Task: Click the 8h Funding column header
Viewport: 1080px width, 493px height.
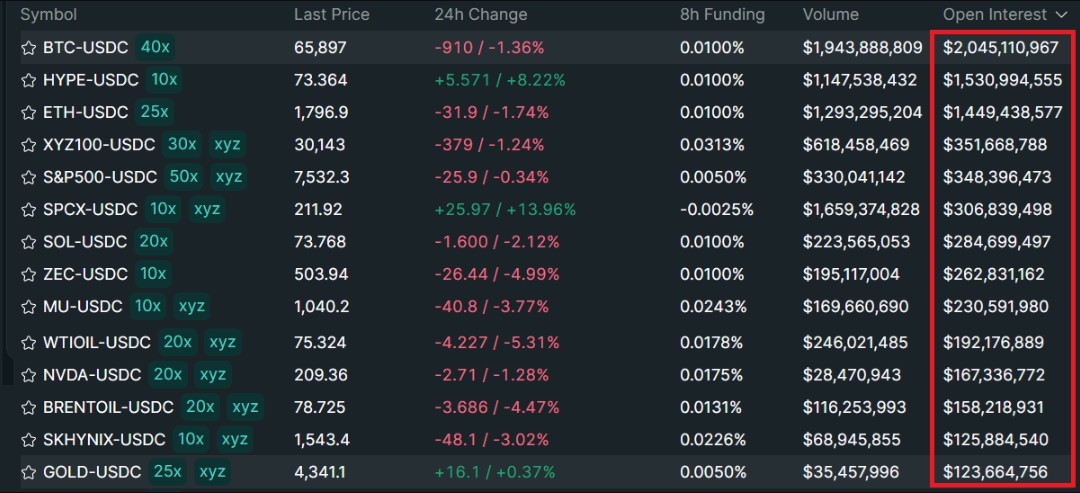Action: pos(722,14)
